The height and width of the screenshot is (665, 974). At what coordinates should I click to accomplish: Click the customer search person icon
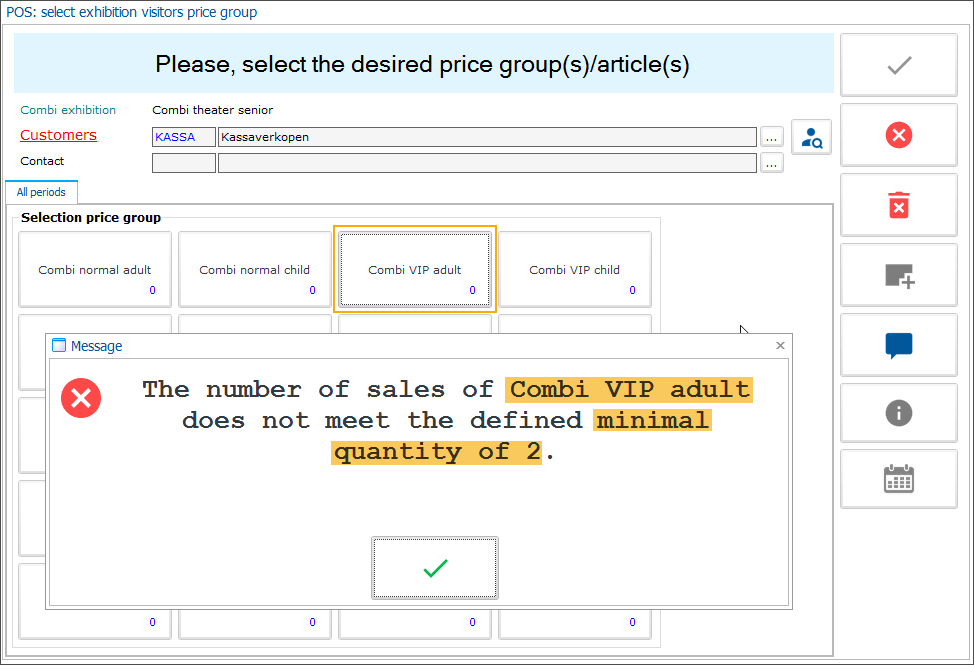[810, 137]
